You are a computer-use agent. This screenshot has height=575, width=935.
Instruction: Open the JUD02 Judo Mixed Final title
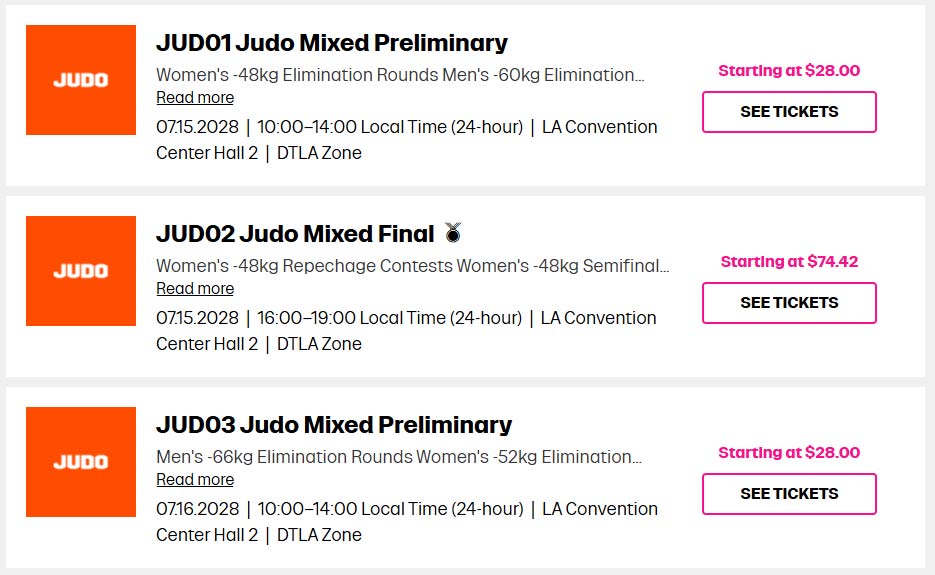tap(295, 234)
